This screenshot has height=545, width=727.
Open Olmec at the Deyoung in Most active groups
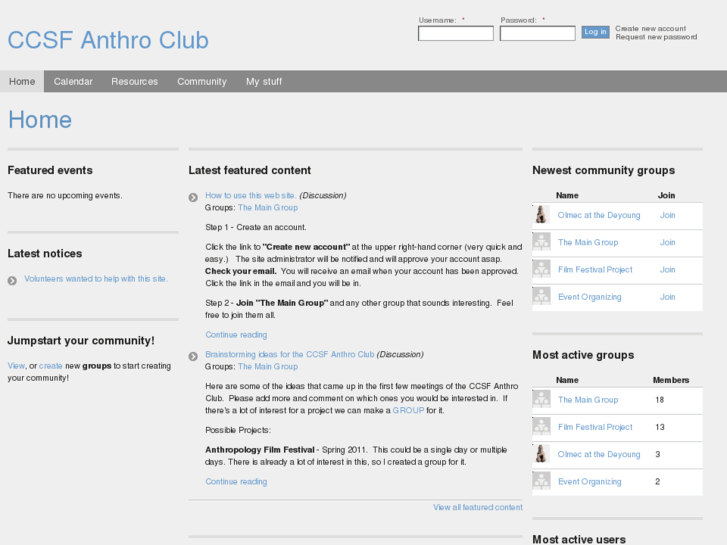pos(599,455)
